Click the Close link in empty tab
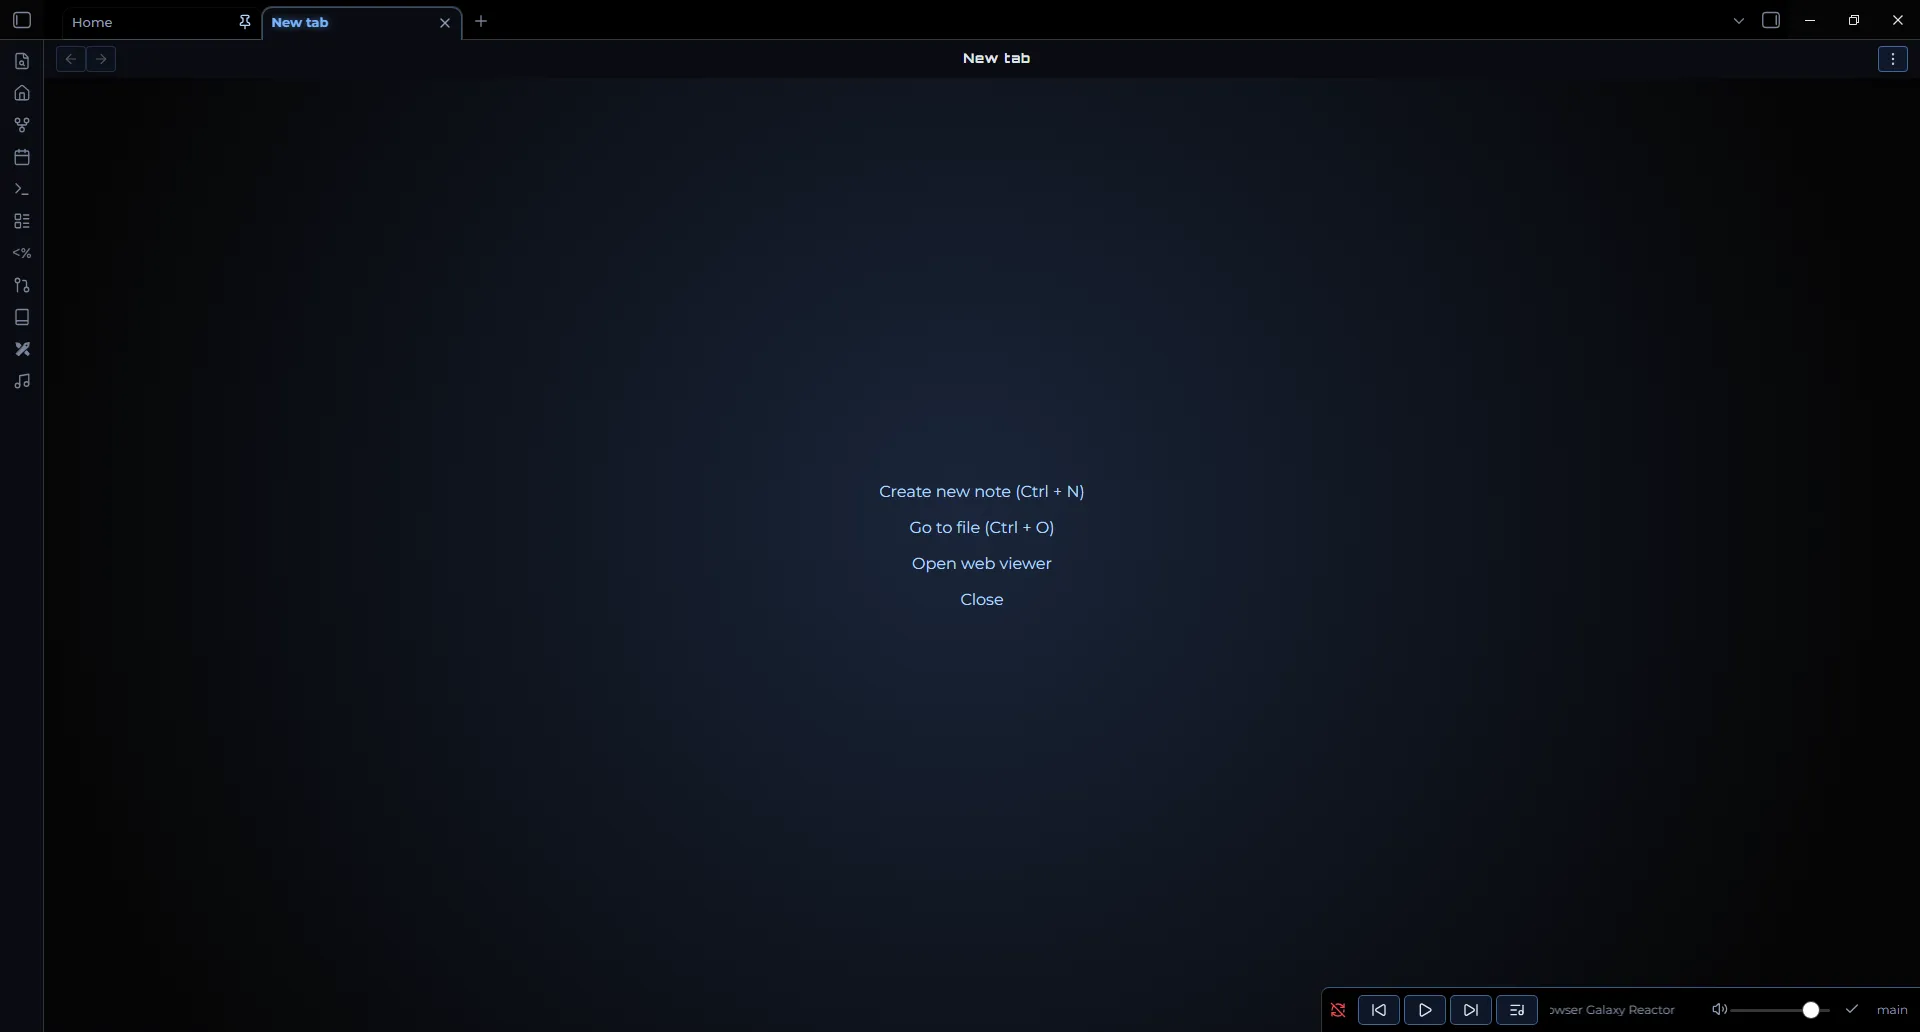The height and width of the screenshot is (1032, 1920). [x=982, y=599]
